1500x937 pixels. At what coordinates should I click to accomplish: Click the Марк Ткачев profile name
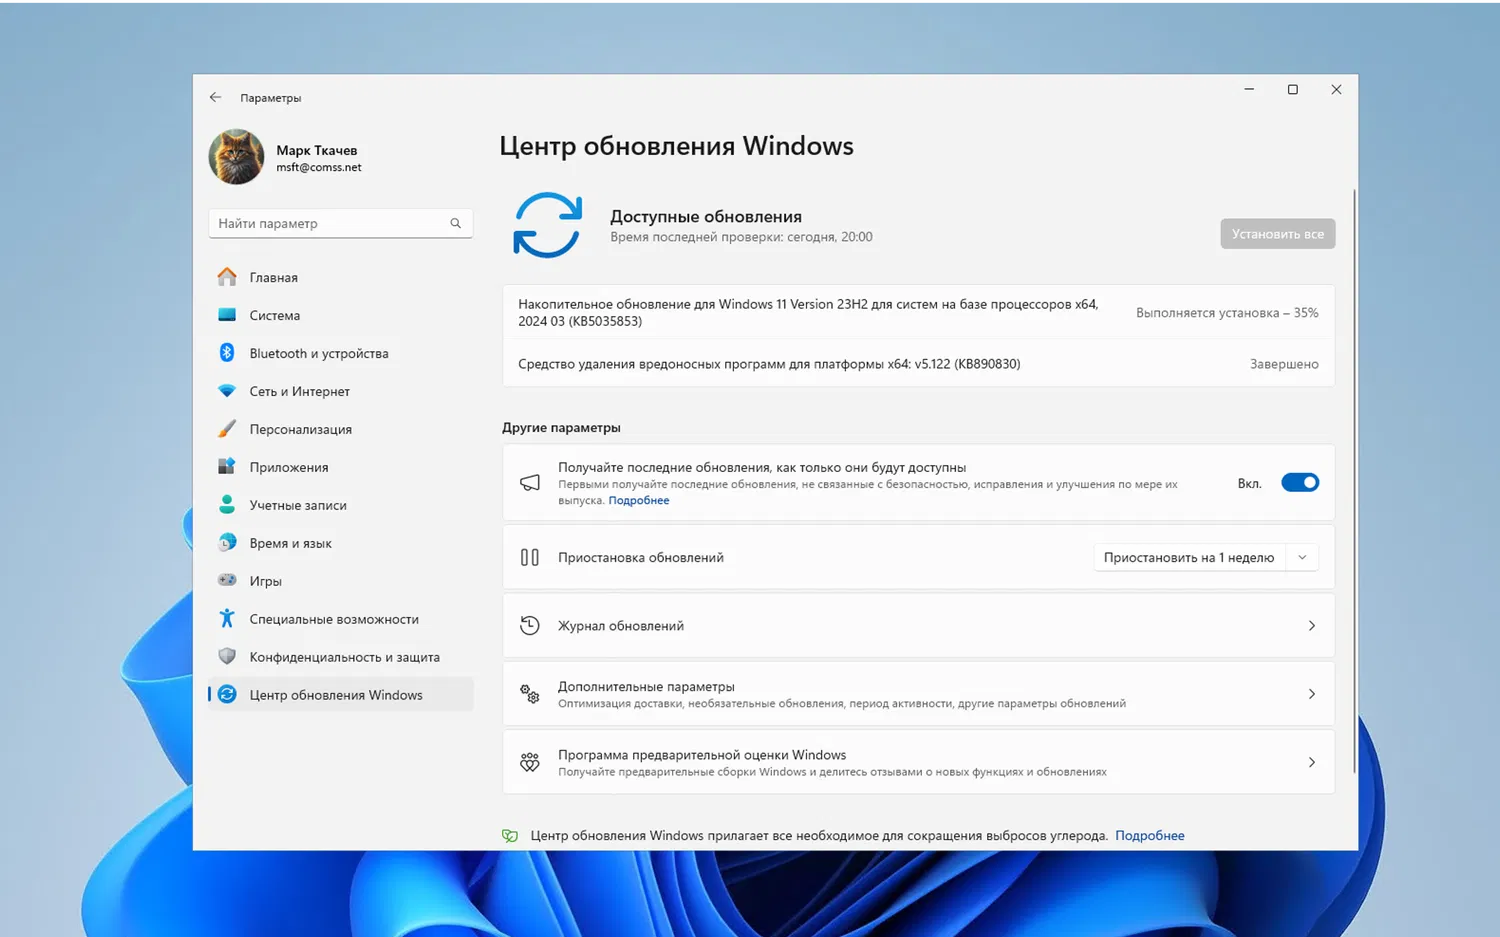(316, 150)
